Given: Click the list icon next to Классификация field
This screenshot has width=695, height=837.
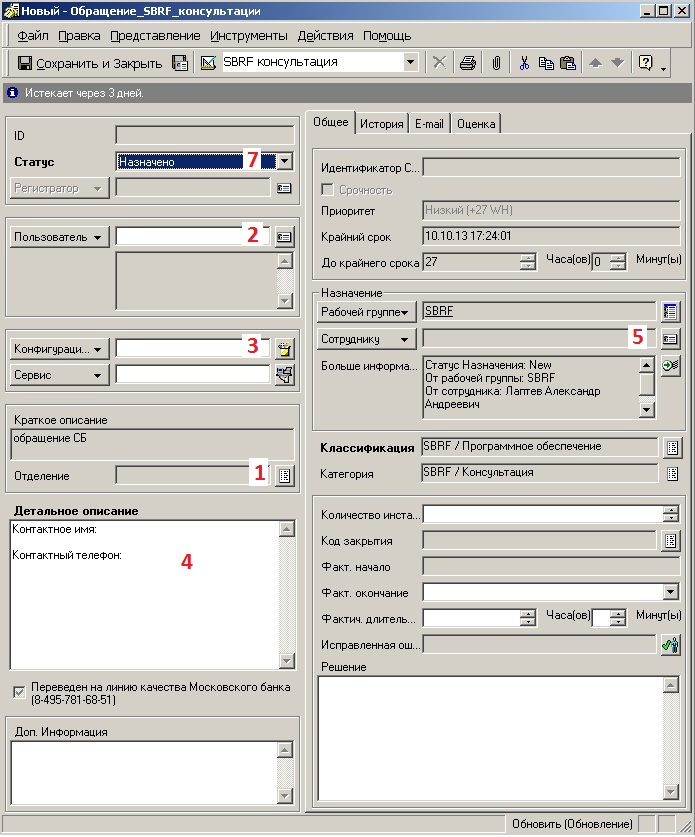Looking at the screenshot, I should (672, 448).
